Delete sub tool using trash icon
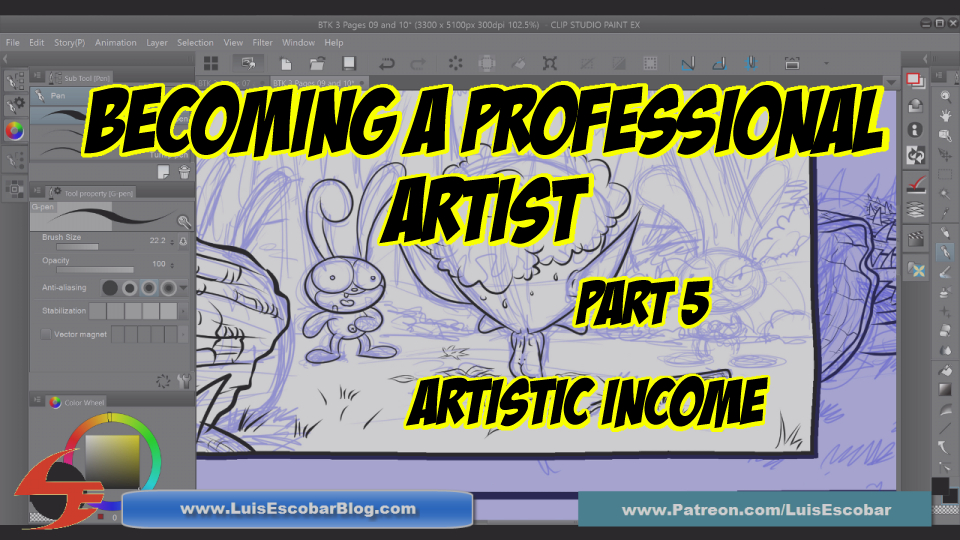The width and height of the screenshot is (960, 540). coord(184,172)
